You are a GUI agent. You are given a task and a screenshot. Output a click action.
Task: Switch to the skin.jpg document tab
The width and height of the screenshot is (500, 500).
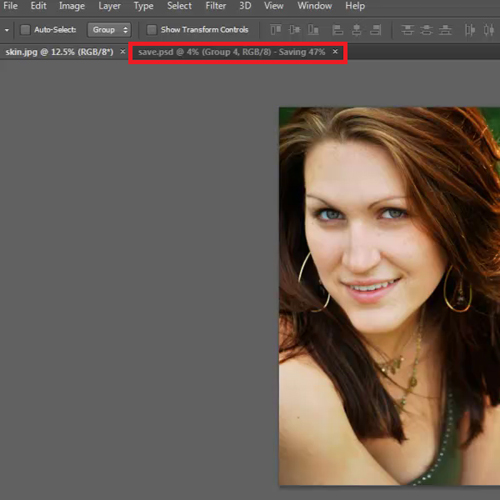[x=59, y=52]
